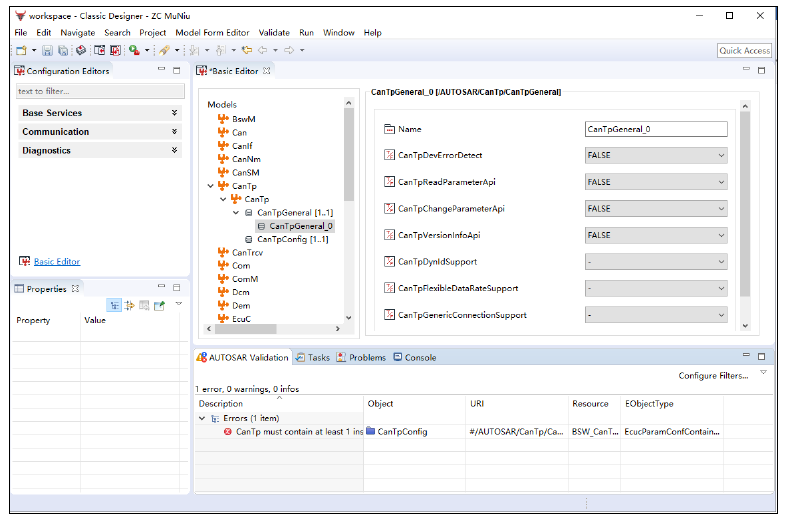Viewport: 785px width, 522px height.
Task: Click the text to filter input box
Action: click(x=100, y=91)
